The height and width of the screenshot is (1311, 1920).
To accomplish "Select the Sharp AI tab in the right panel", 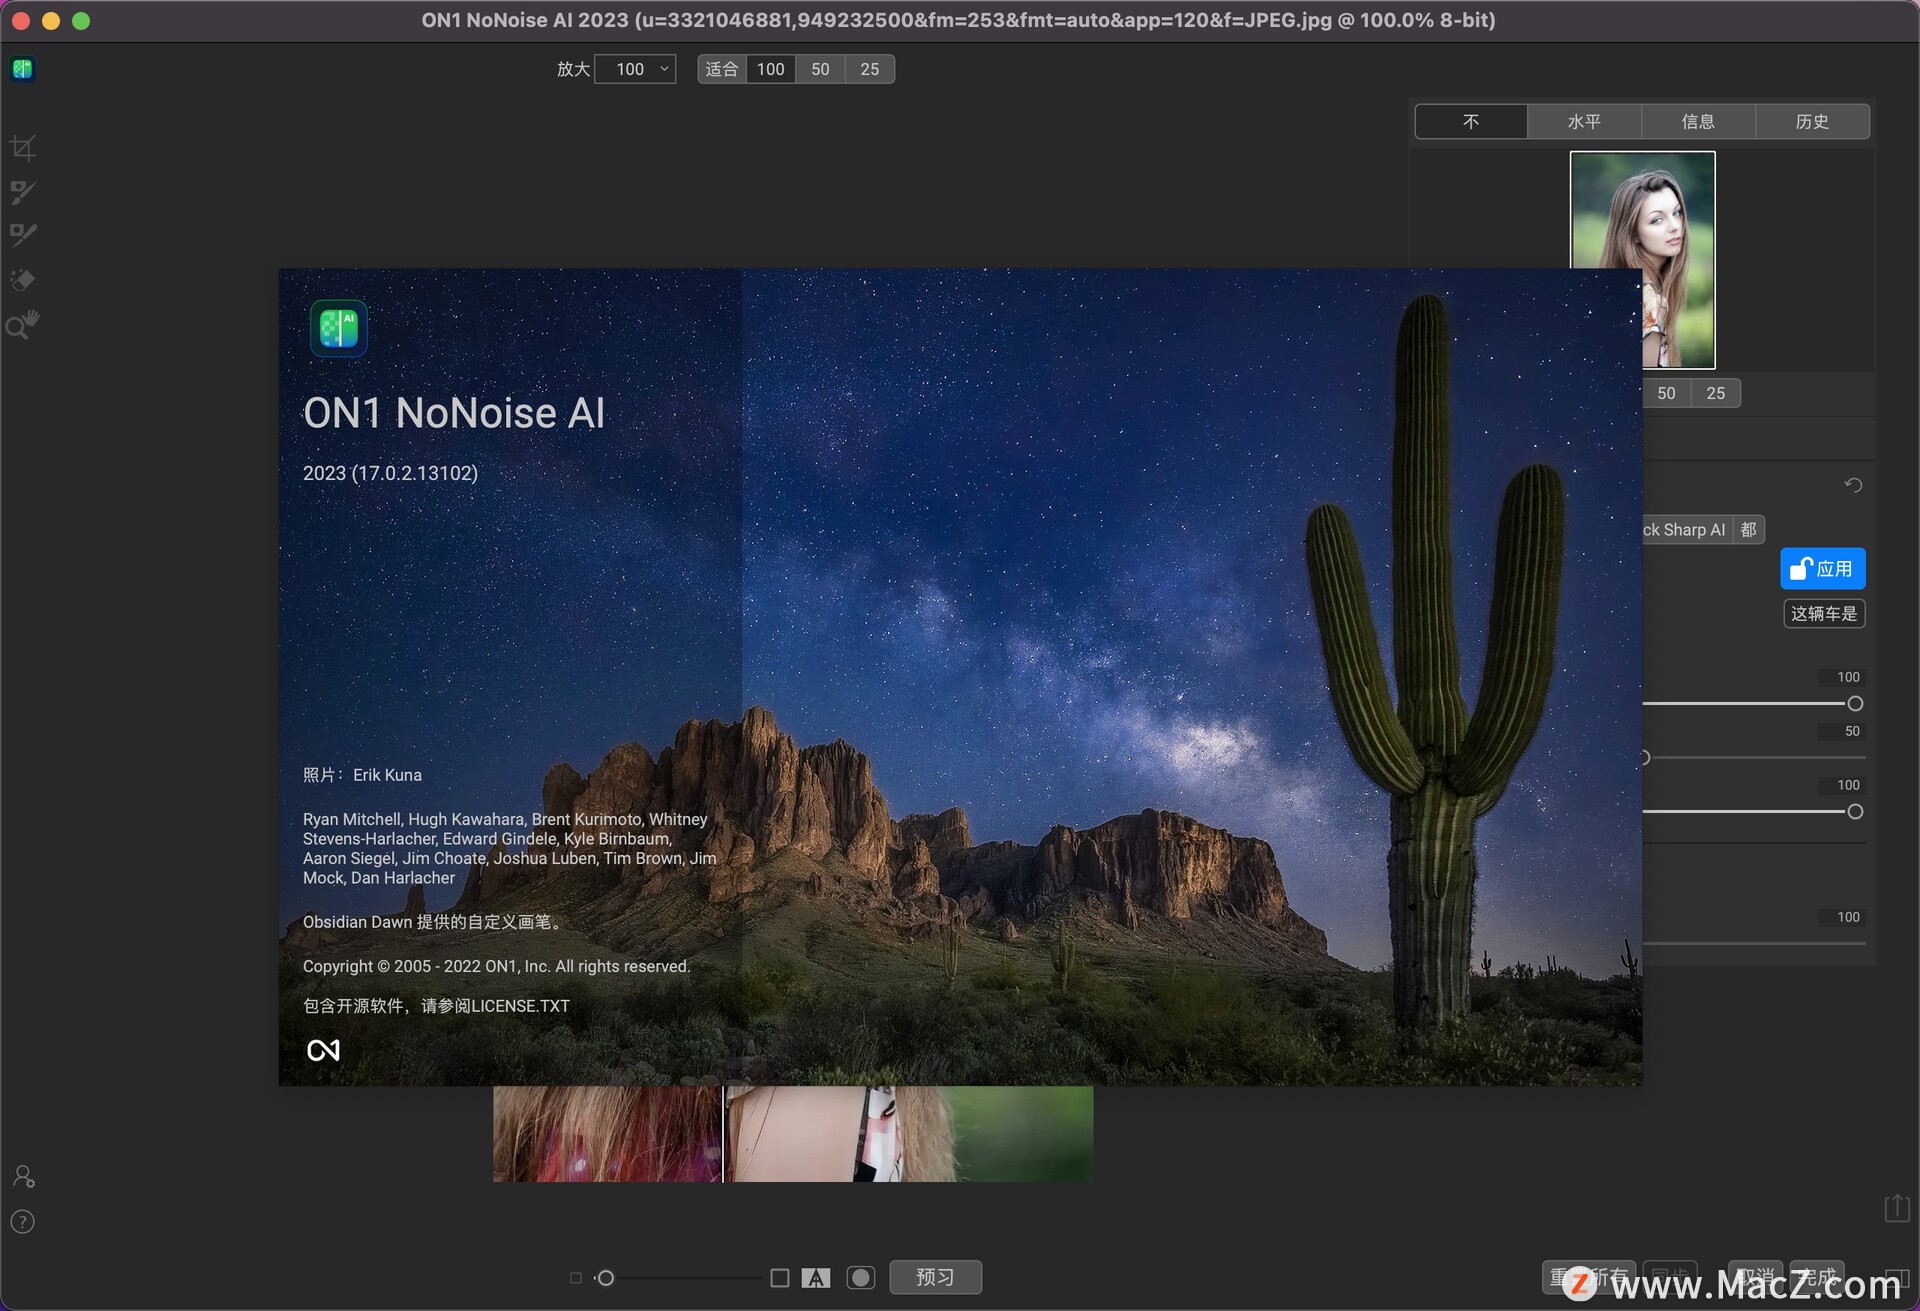I will tap(1687, 530).
